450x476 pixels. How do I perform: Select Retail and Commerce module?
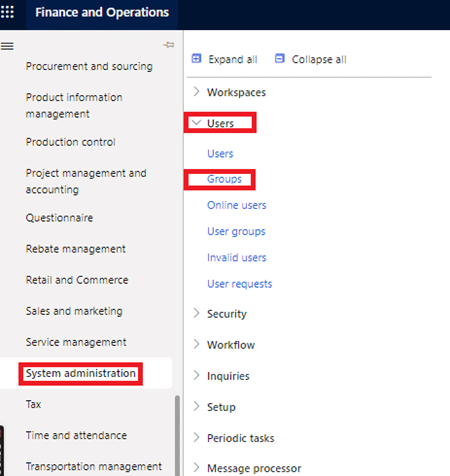[77, 280]
